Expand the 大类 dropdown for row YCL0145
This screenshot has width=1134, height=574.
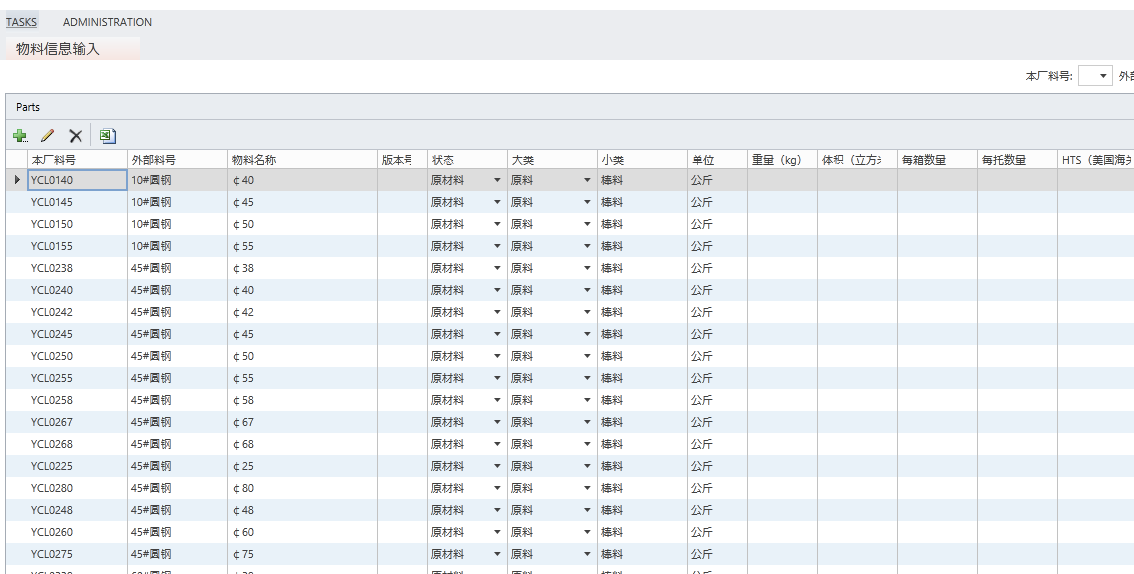point(587,202)
